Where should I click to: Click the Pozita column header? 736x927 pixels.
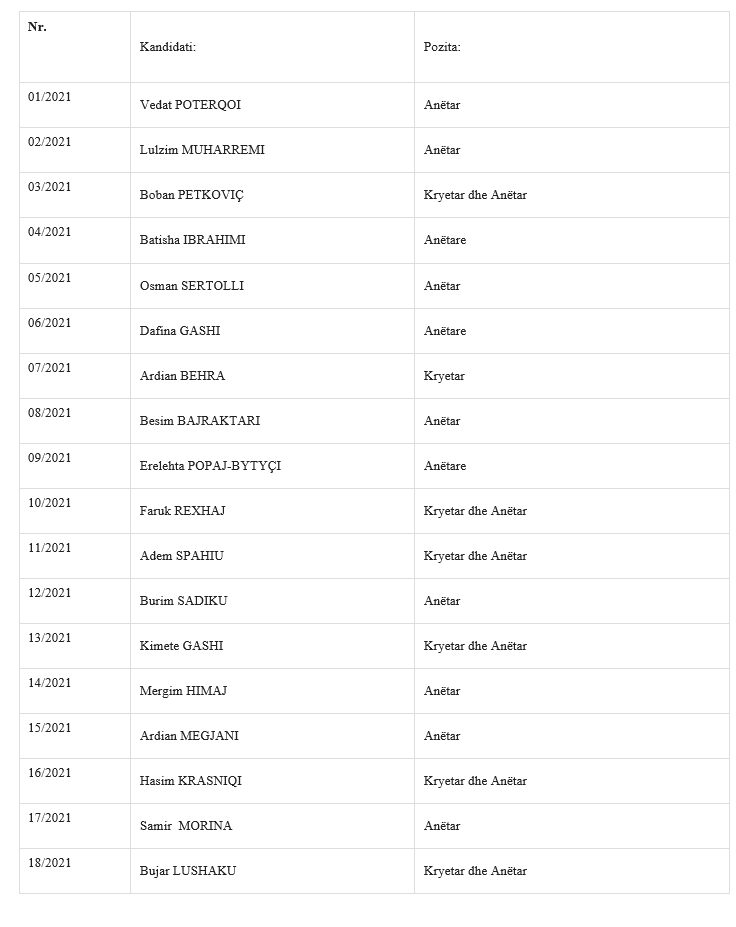click(442, 47)
